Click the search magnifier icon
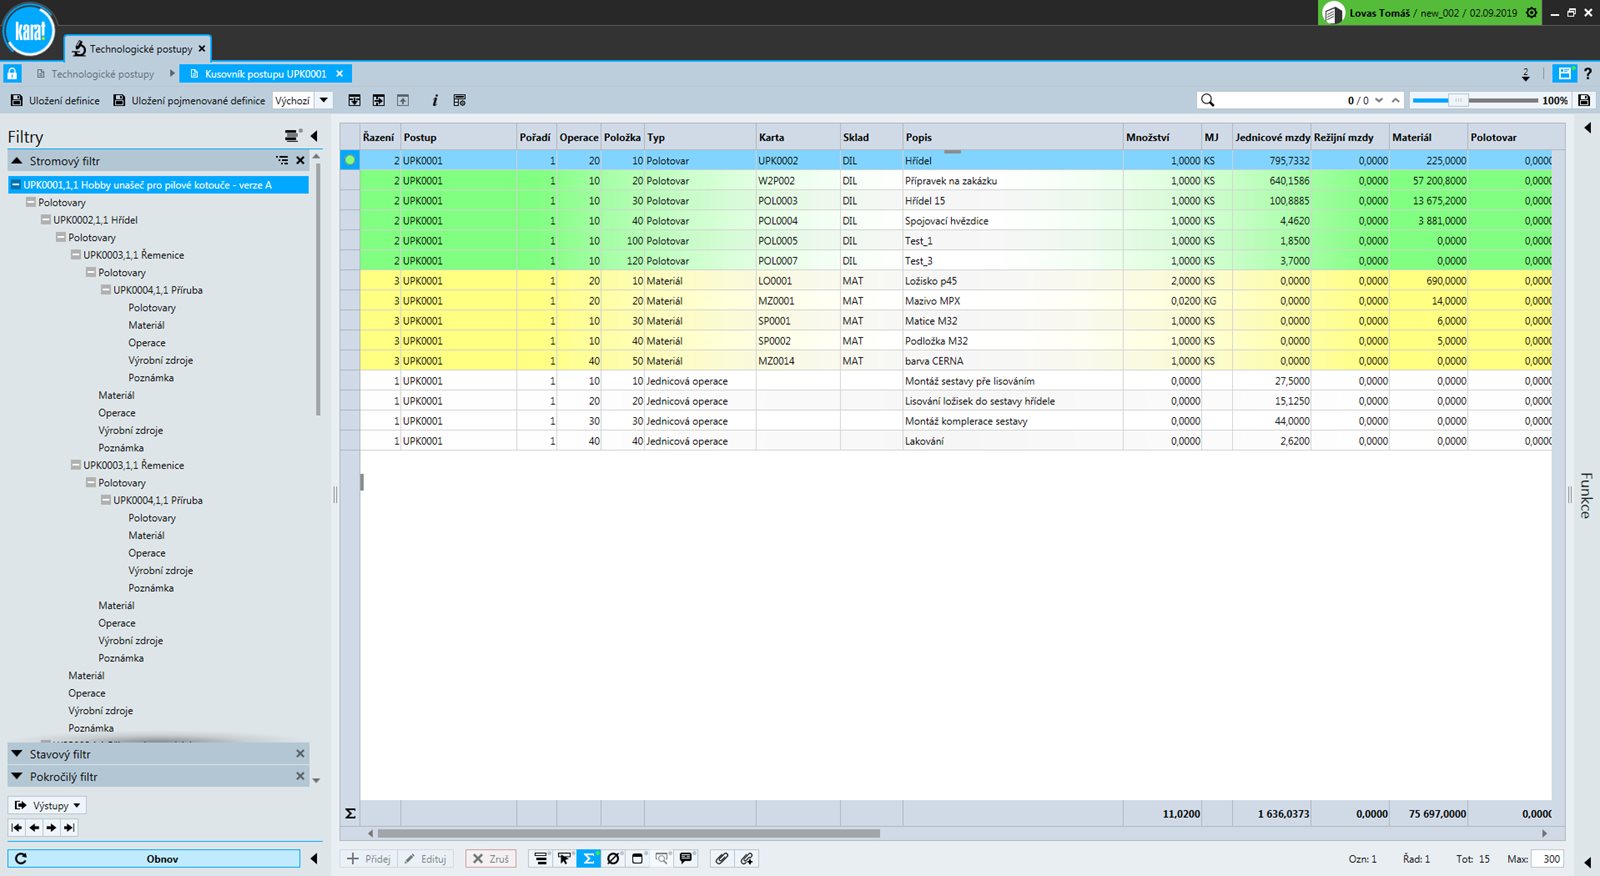The image size is (1600, 876). pos(1208,100)
